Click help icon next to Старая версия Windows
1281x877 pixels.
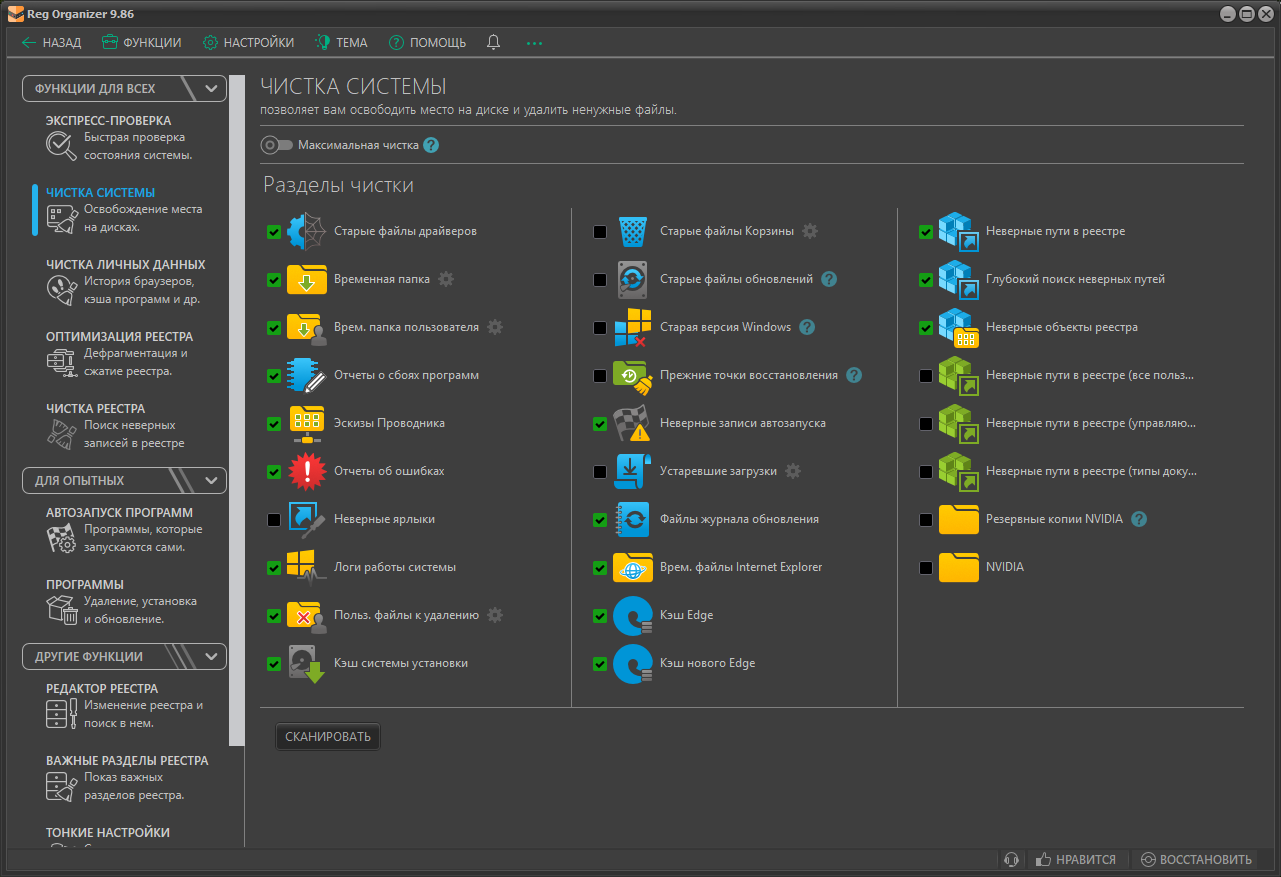(x=807, y=327)
